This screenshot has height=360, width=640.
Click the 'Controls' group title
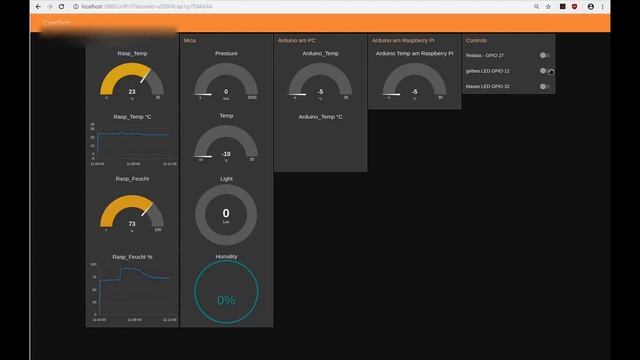pos(476,40)
